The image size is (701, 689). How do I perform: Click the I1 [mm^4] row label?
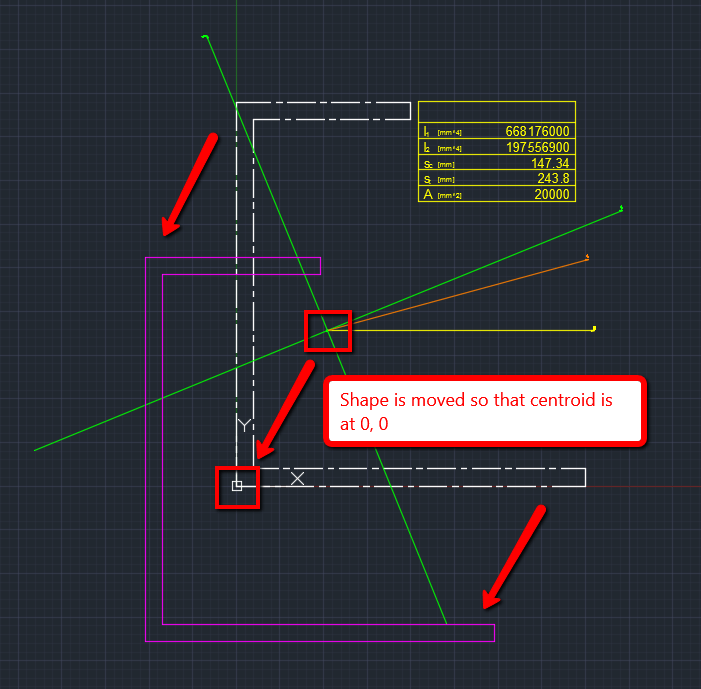pos(442,131)
